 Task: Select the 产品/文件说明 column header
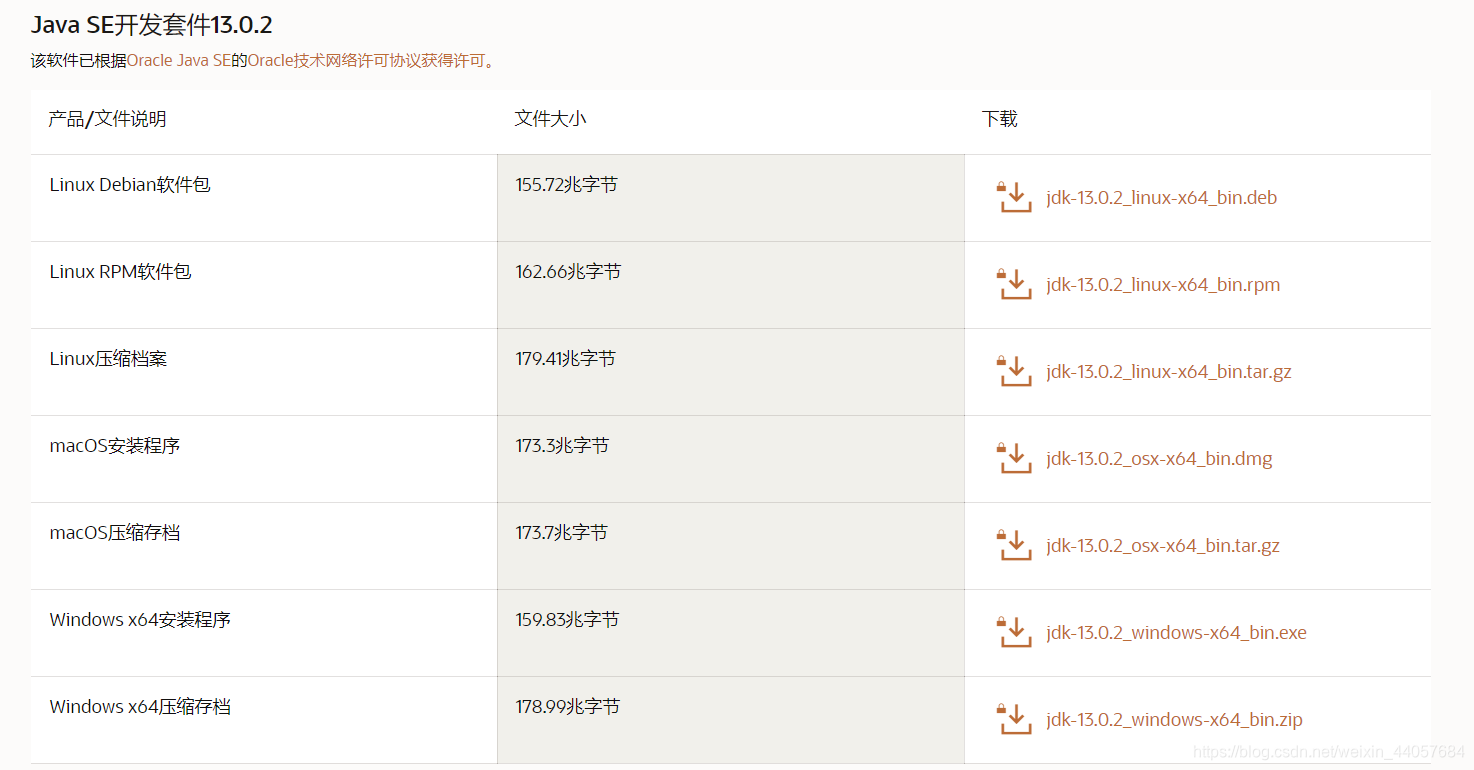pyautogui.click(x=107, y=119)
